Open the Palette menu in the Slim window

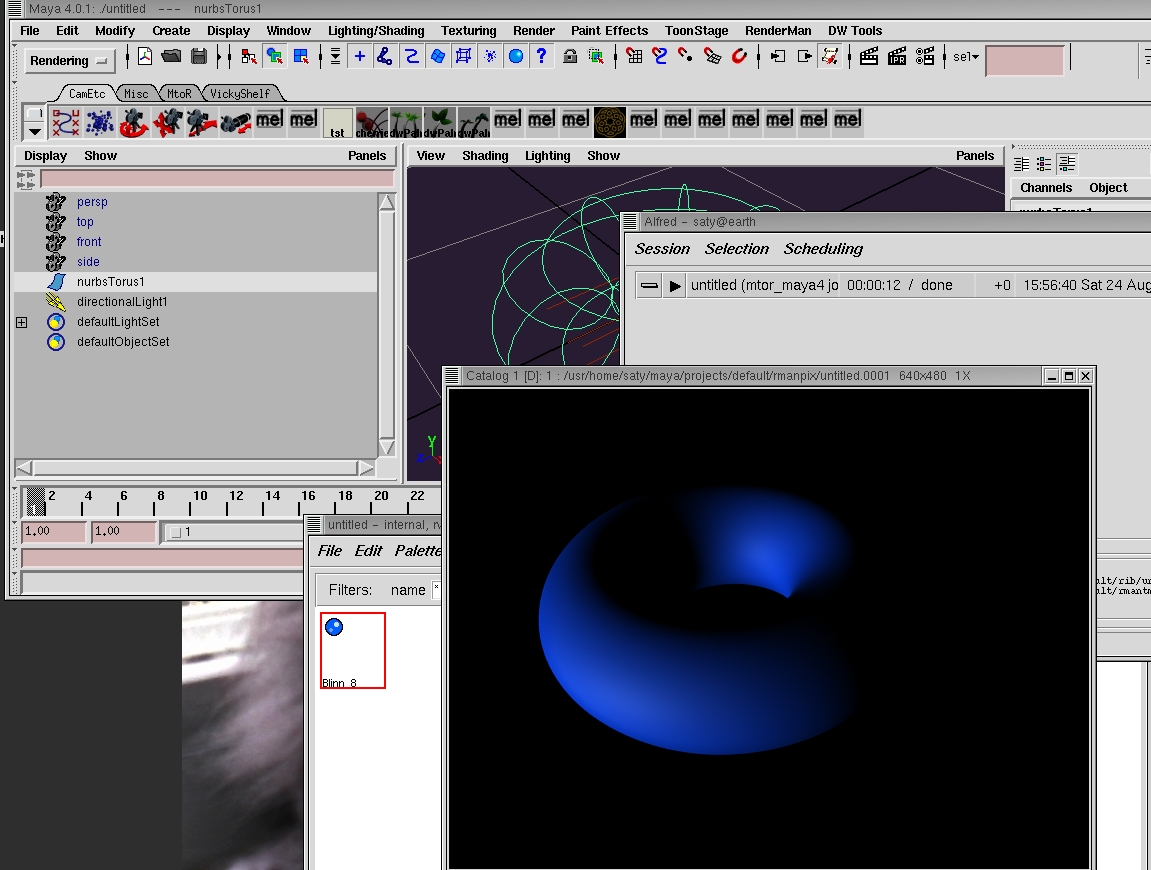[x=418, y=551]
